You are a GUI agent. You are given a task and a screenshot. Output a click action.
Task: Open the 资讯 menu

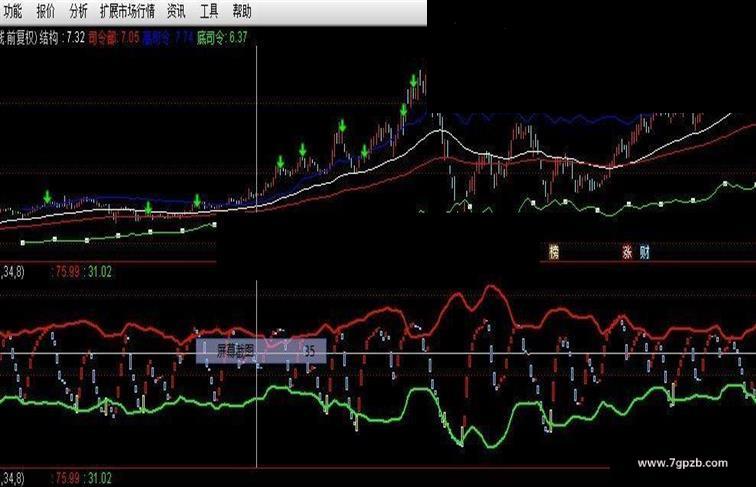pyautogui.click(x=176, y=12)
